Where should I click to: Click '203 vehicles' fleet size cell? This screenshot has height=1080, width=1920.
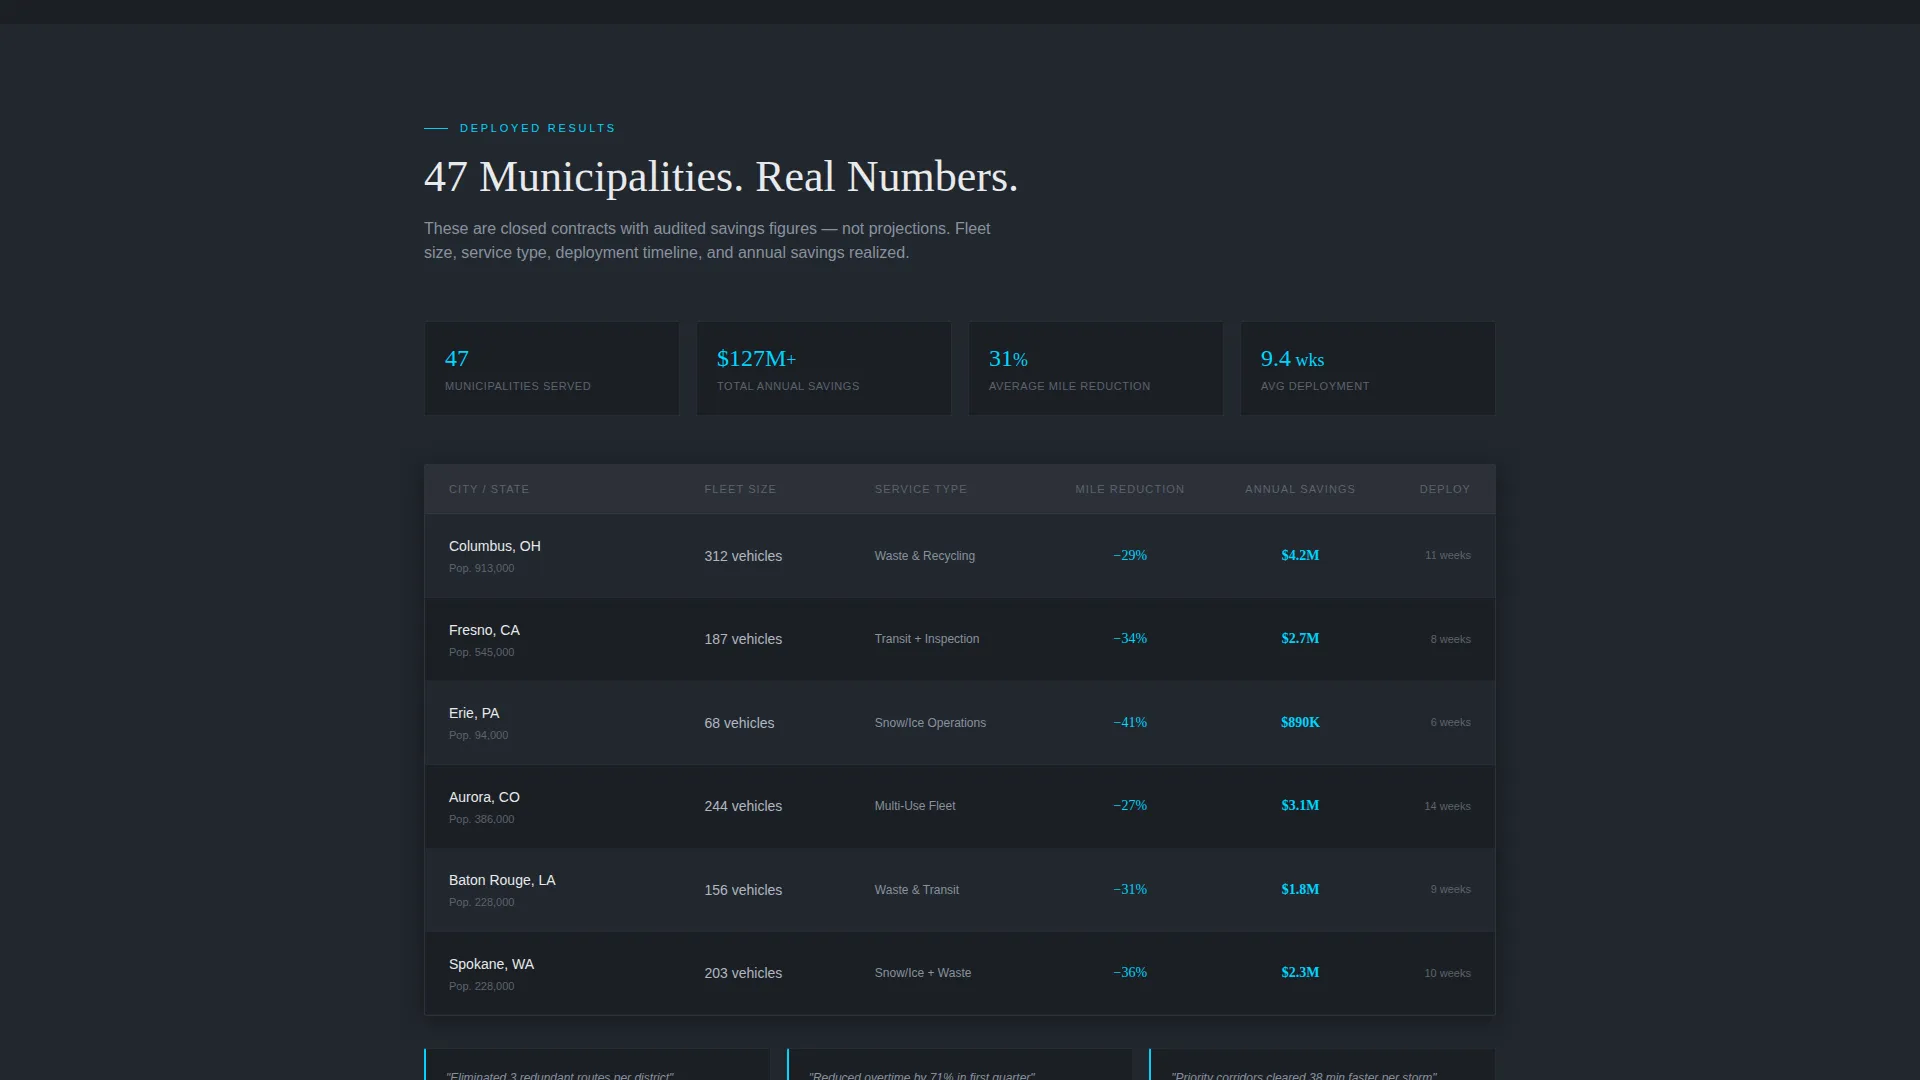tap(743, 973)
